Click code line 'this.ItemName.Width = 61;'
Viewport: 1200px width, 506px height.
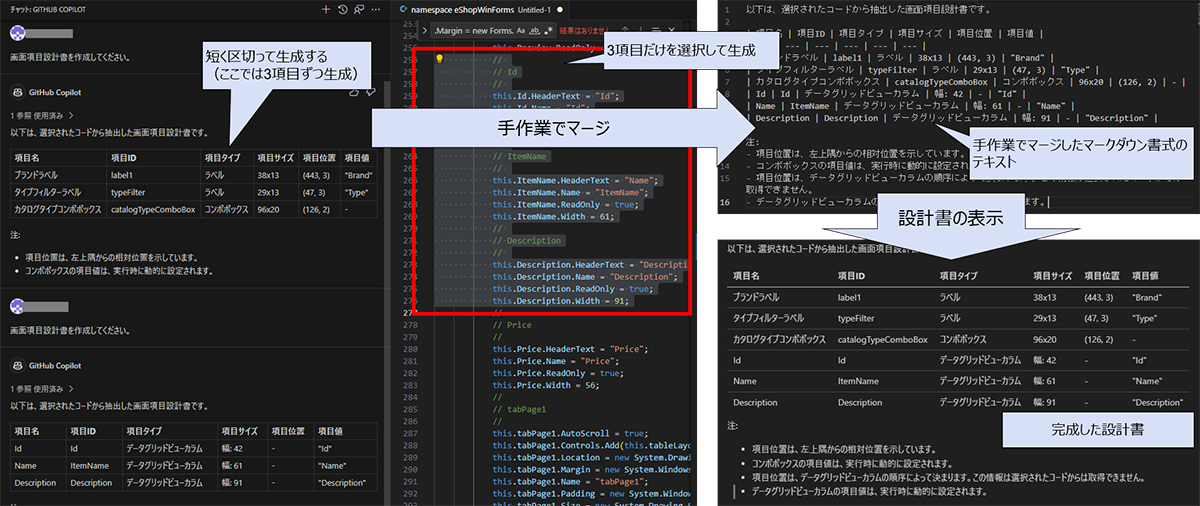(x=555, y=216)
